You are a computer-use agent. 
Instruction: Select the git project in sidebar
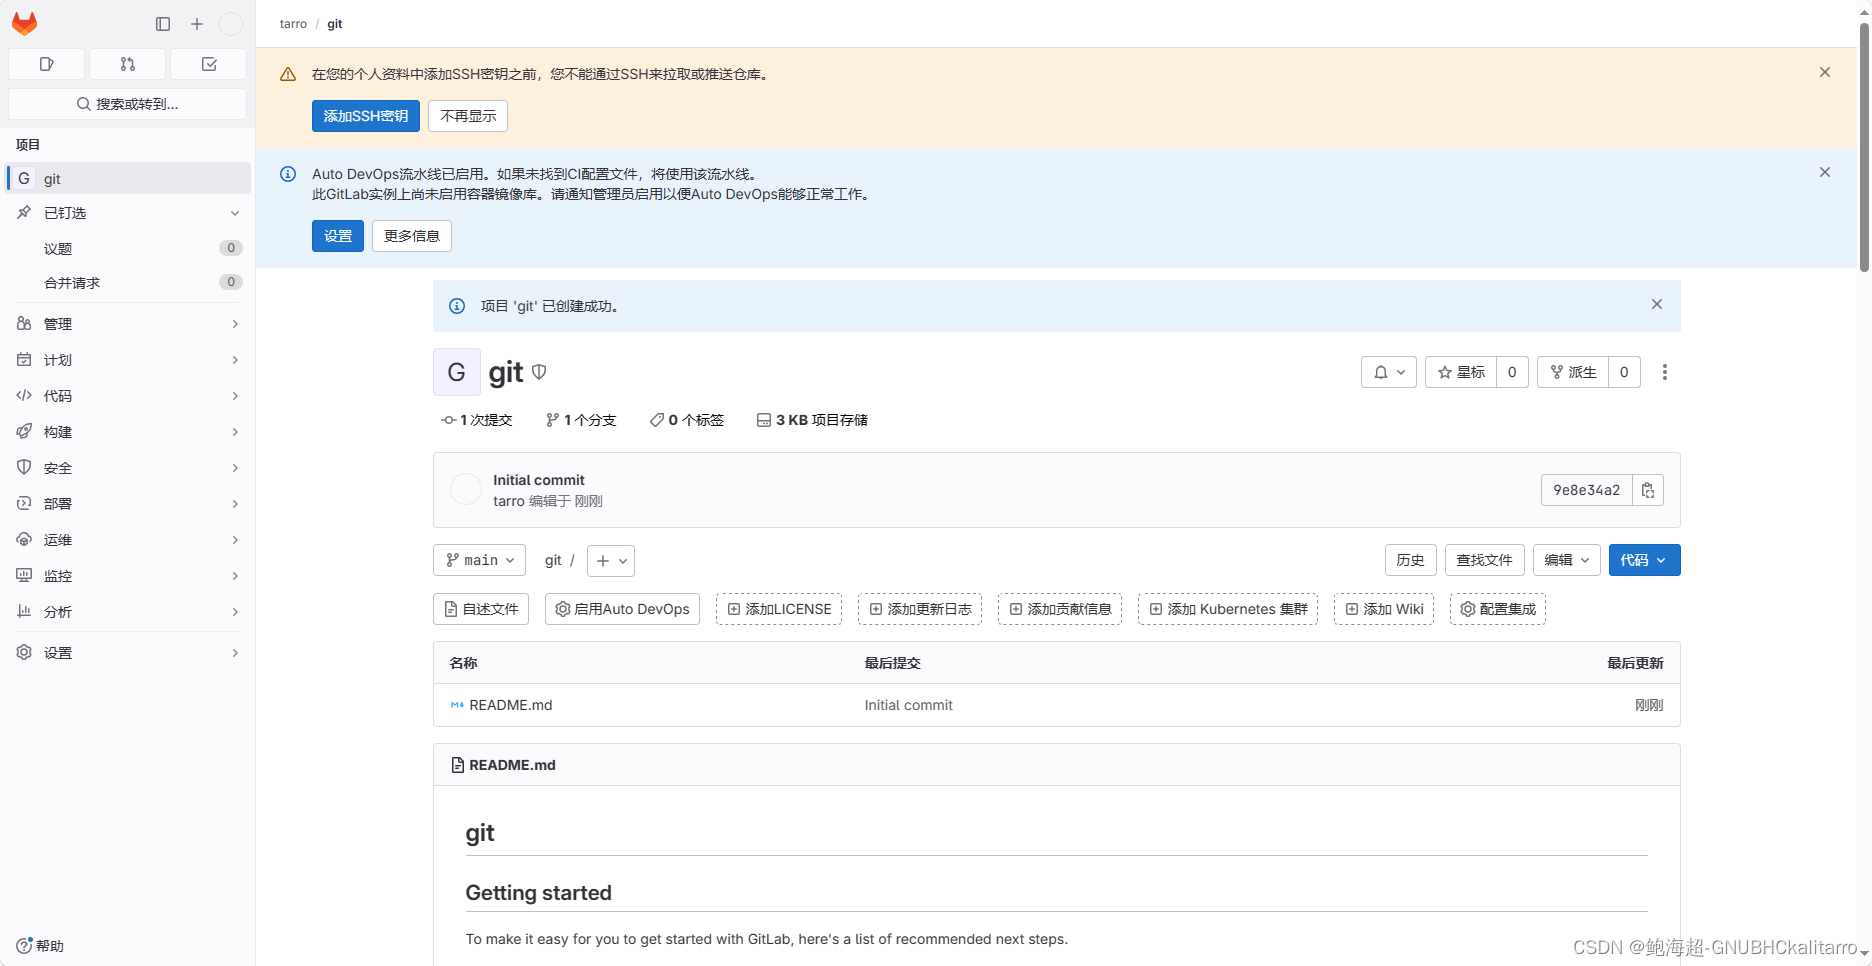[128, 178]
